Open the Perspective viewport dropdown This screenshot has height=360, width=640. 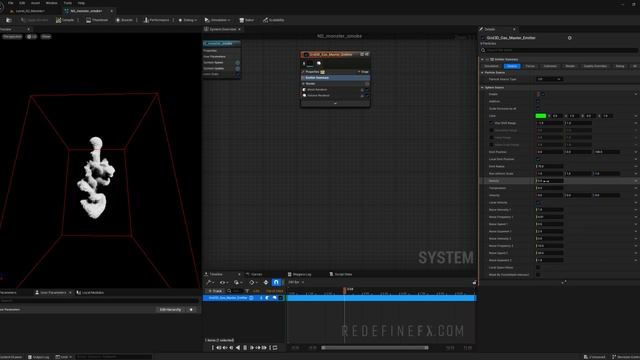(12, 36)
